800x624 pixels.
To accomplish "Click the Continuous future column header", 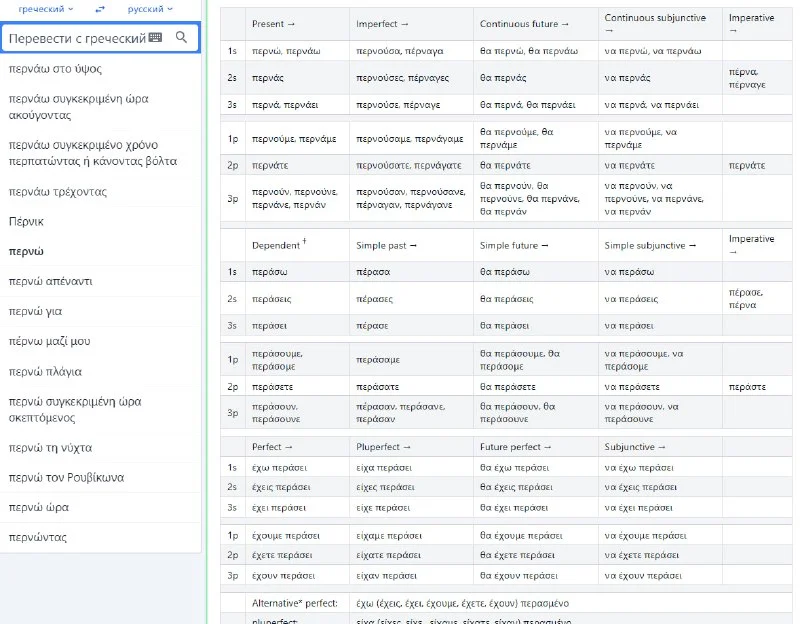I will [x=524, y=24].
